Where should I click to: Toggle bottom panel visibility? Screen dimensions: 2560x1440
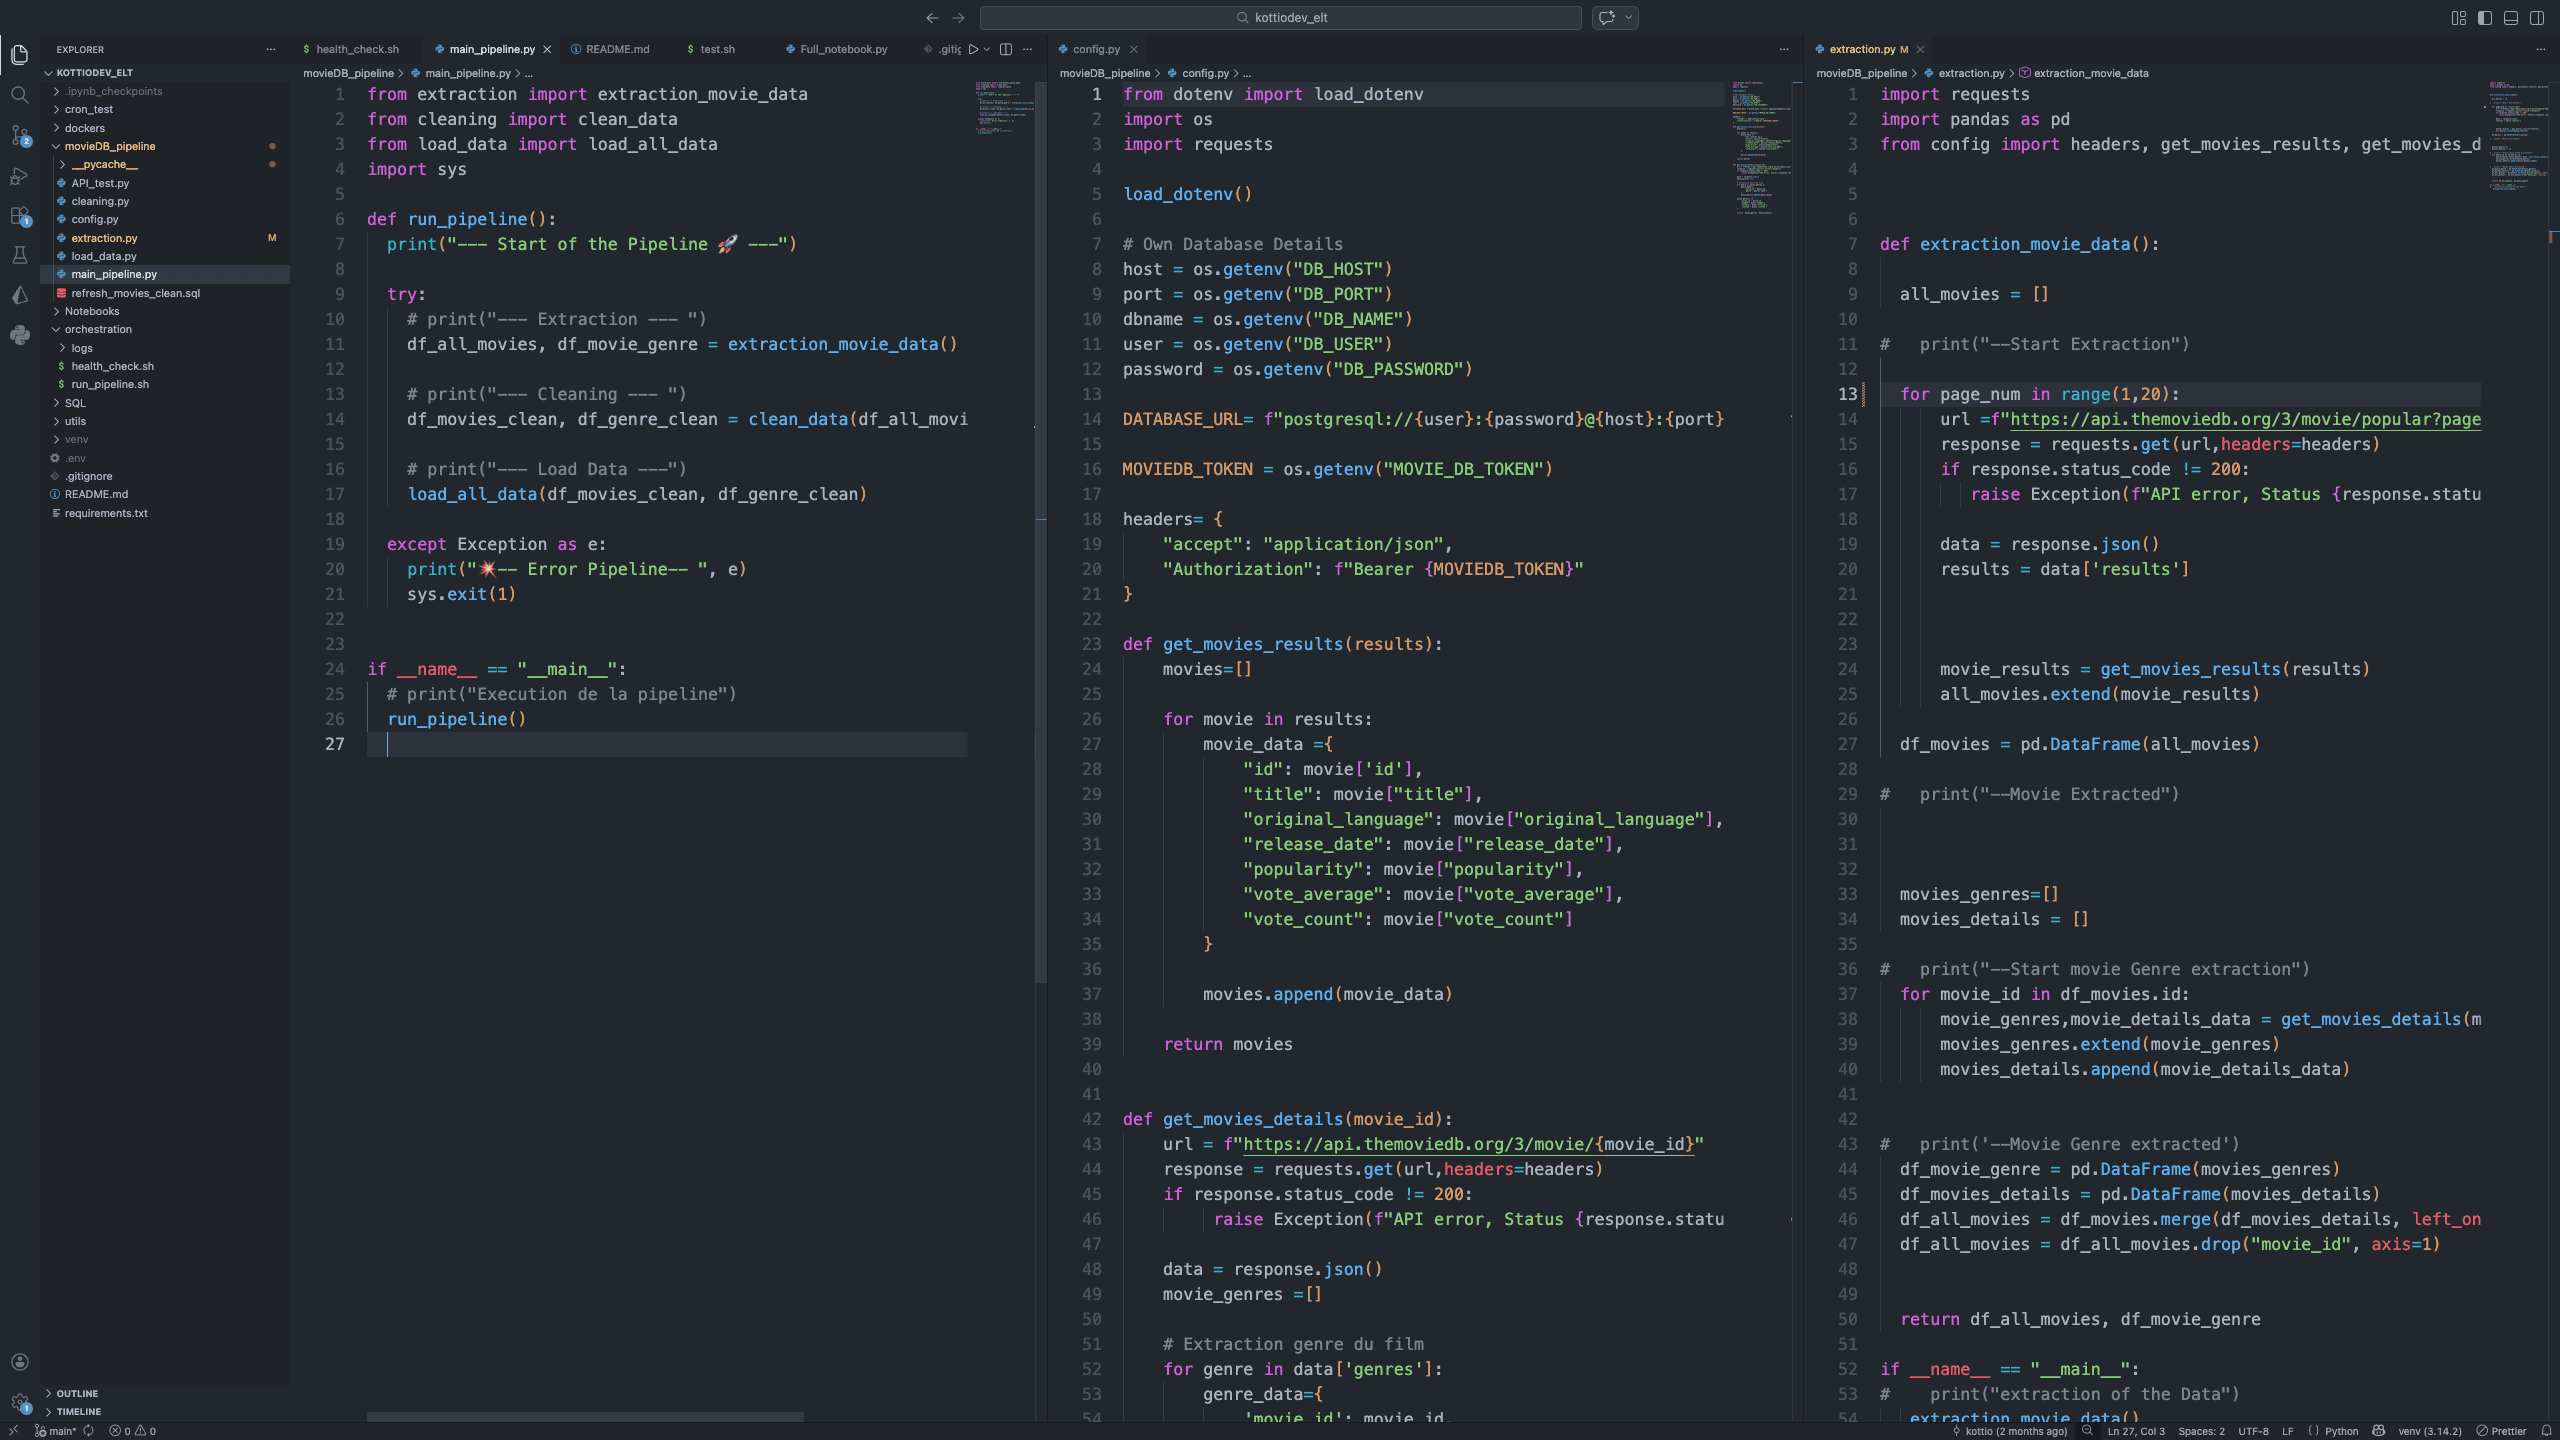pos(2511,18)
